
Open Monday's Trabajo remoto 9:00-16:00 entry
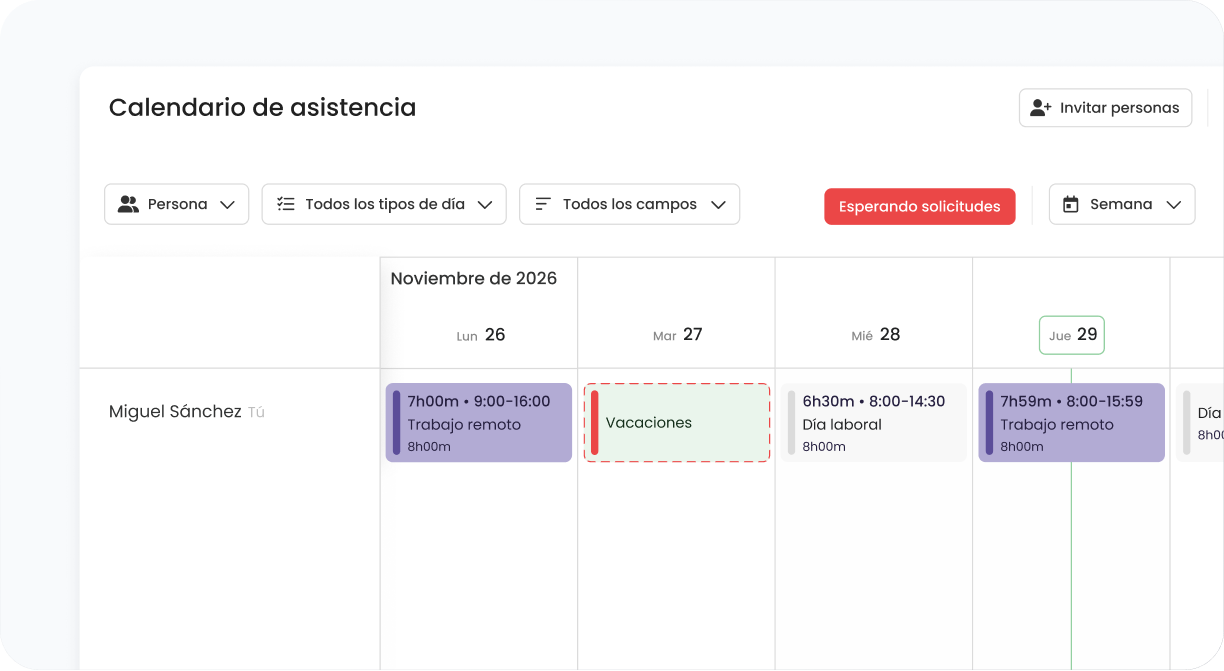click(479, 423)
